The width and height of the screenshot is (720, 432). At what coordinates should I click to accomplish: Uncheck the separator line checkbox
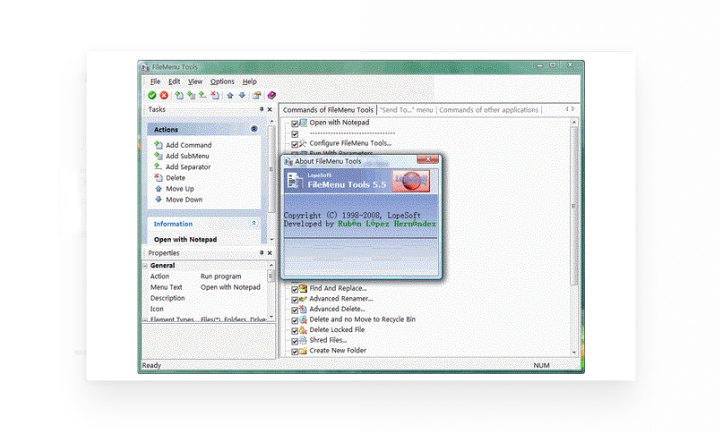[295, 134]
